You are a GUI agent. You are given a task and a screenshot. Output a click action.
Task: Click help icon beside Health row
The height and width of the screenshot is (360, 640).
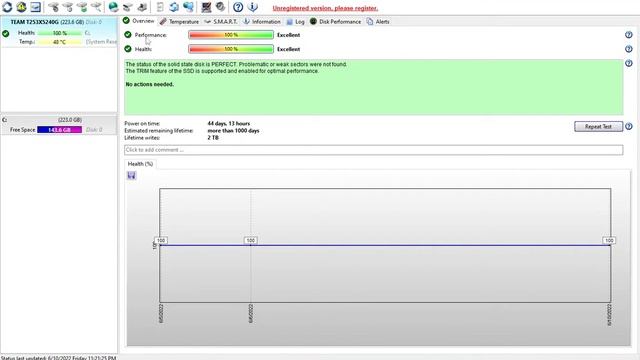click(629, 49)
